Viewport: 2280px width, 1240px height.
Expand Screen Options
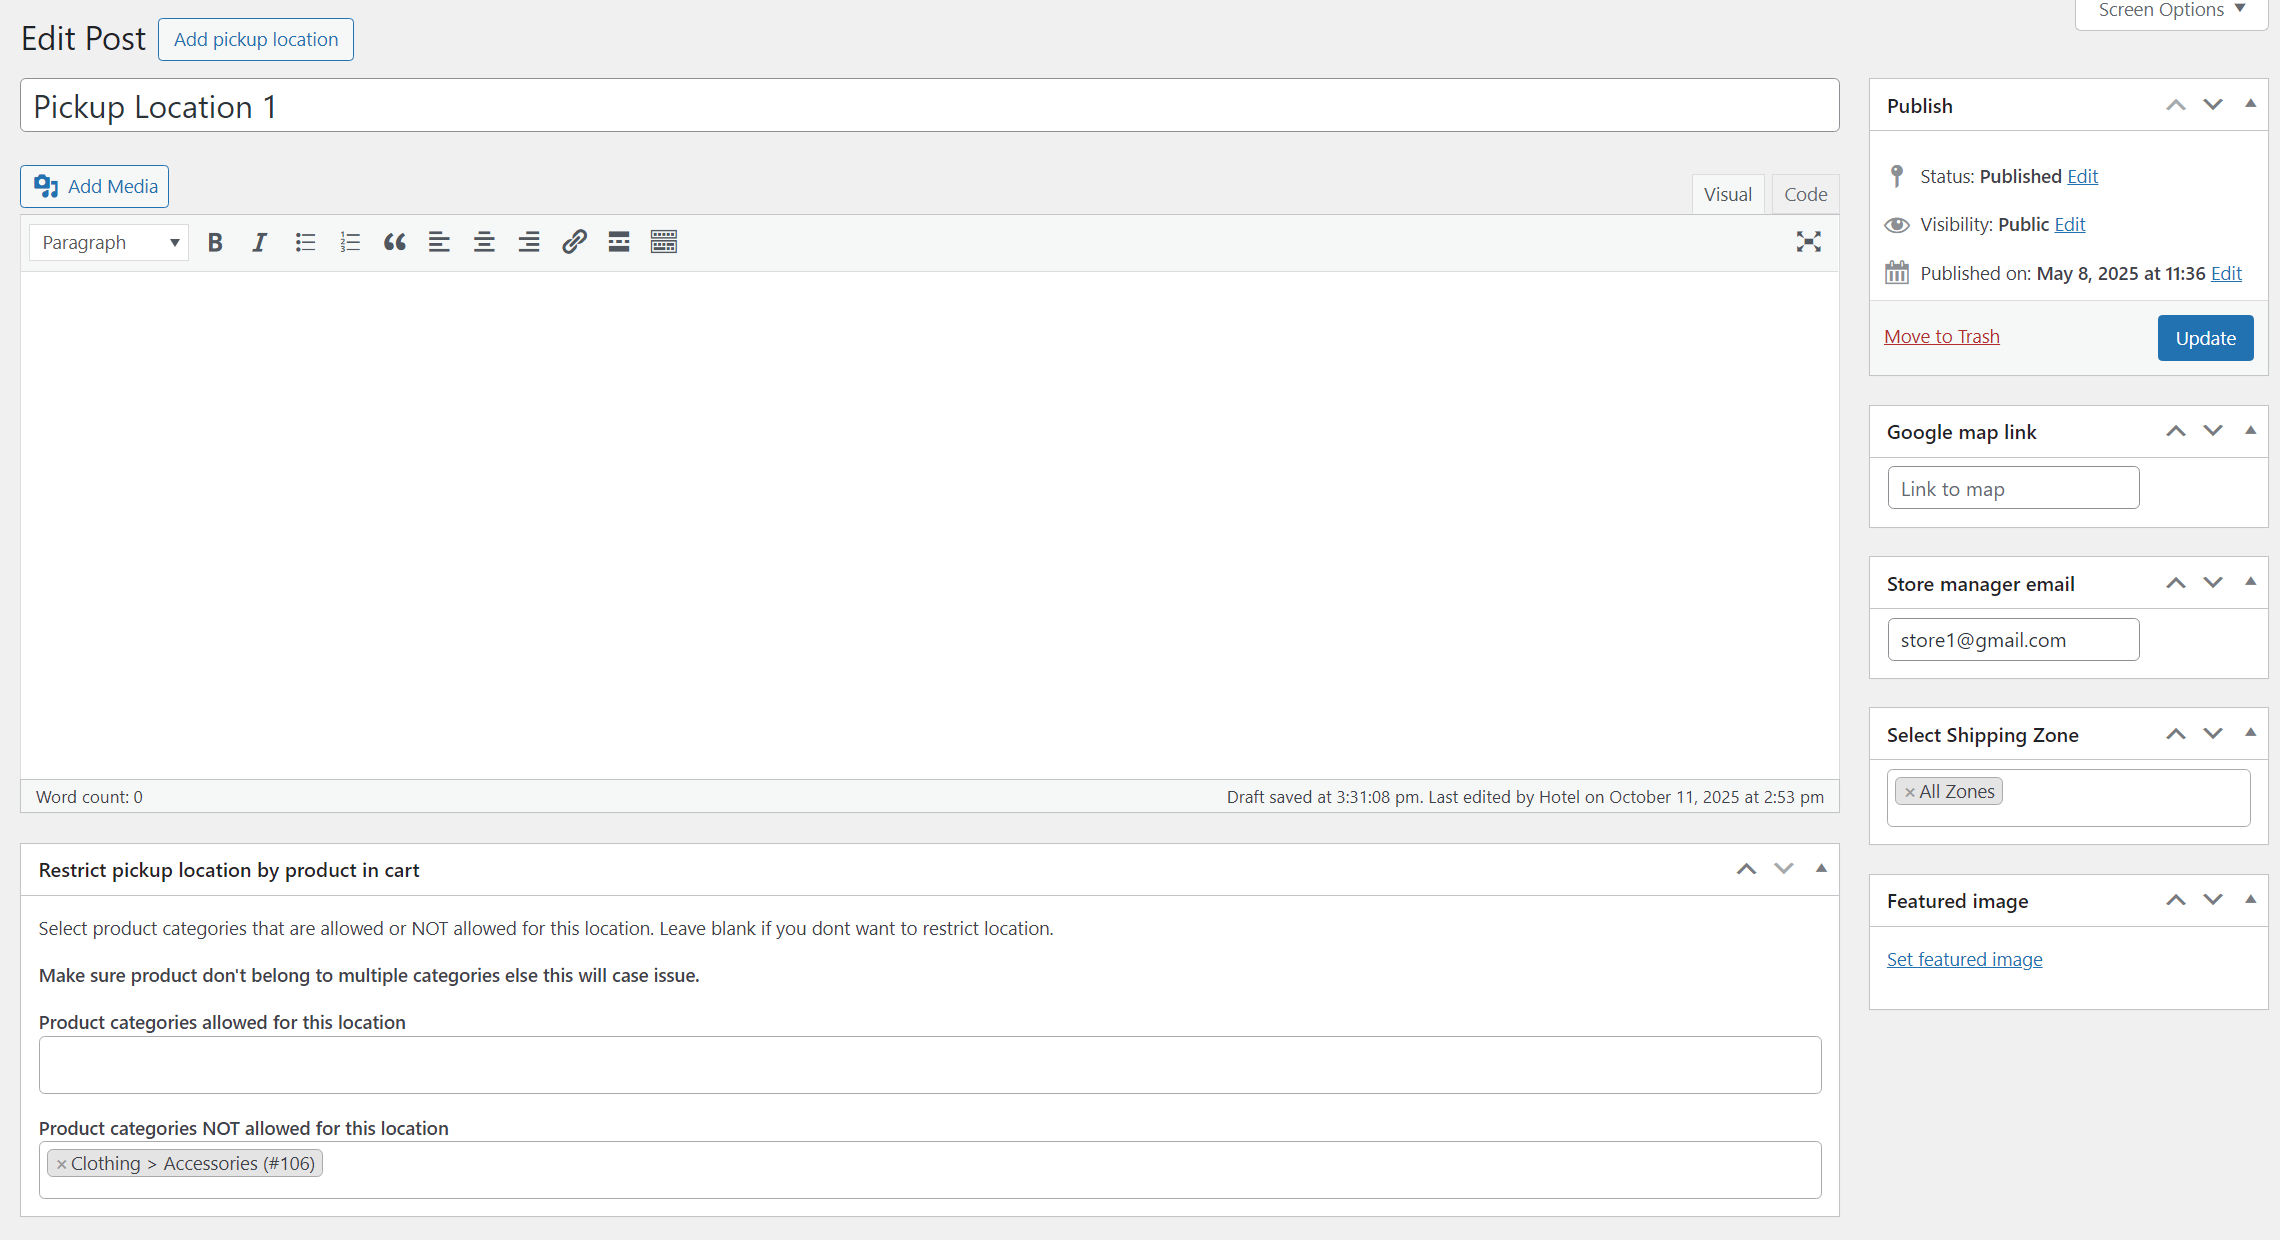(2171, 11)
